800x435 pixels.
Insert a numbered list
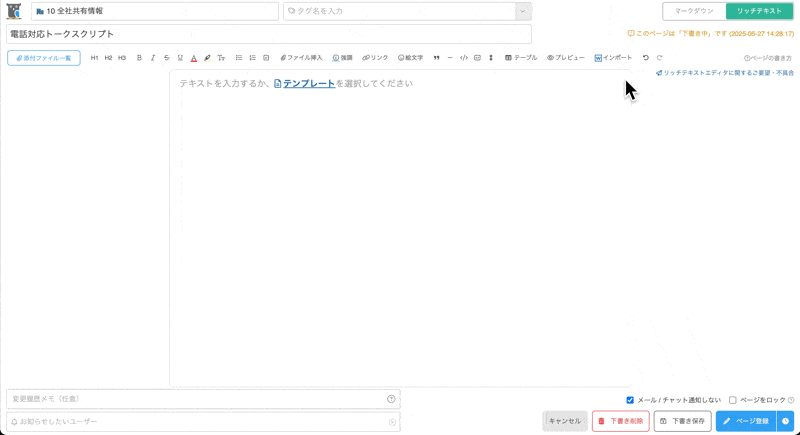[x=252, y=58]
